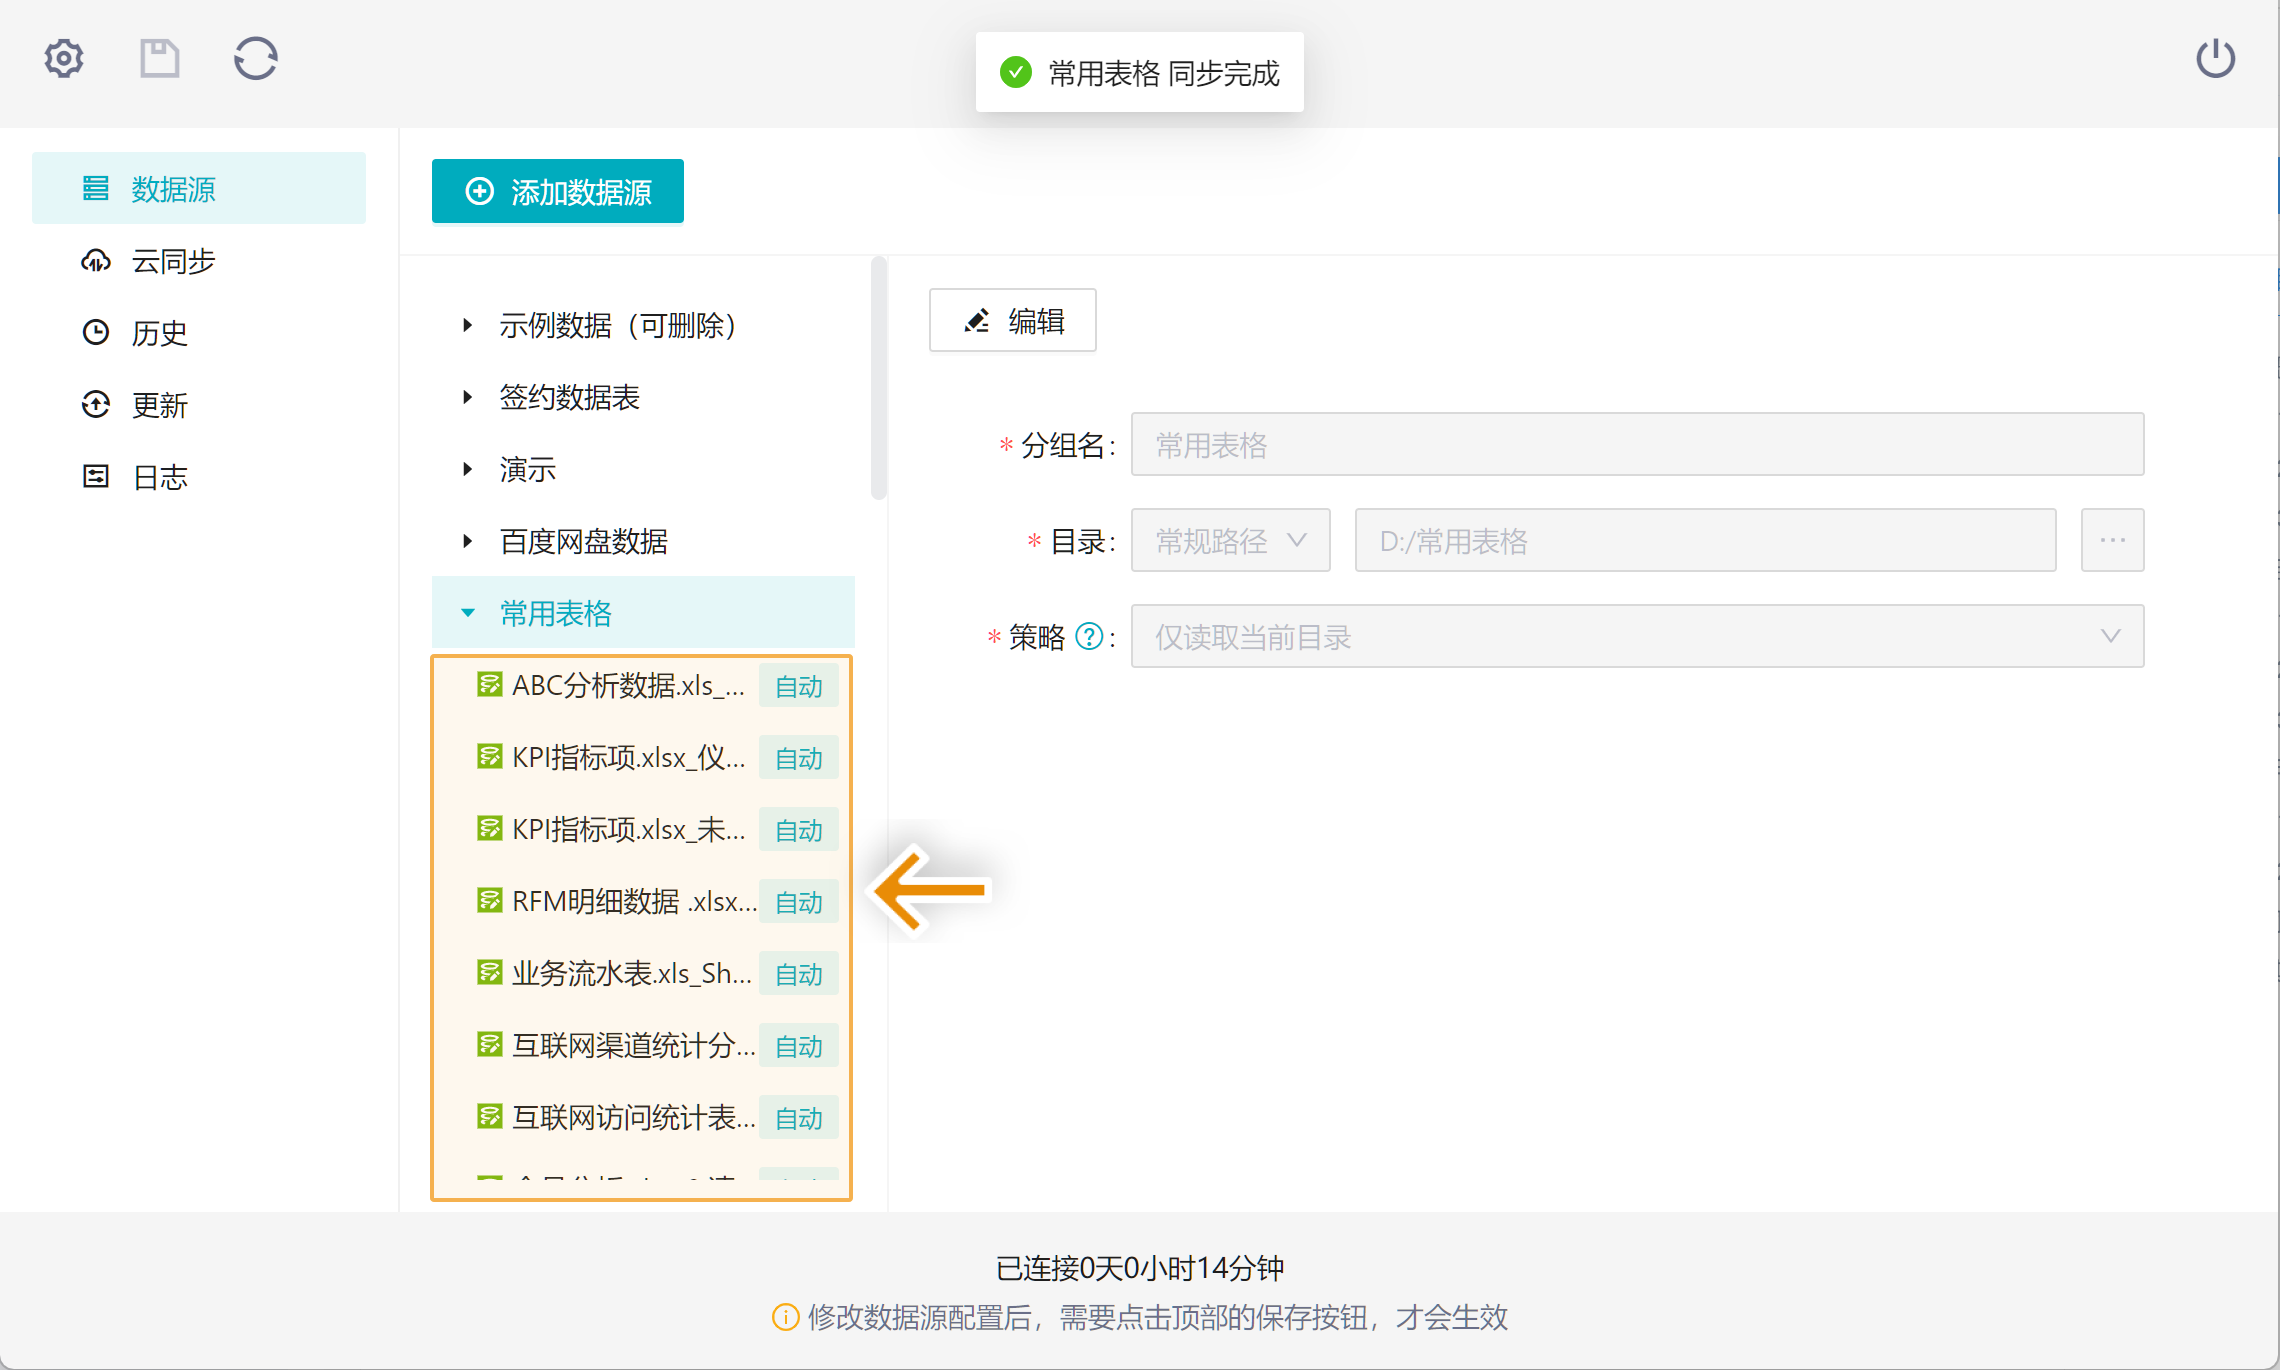Toggle 自动 tag on KPI指标项.xlsx_仪 entry
Screen dimensions: 2280x1370
(x=798, y=758)
